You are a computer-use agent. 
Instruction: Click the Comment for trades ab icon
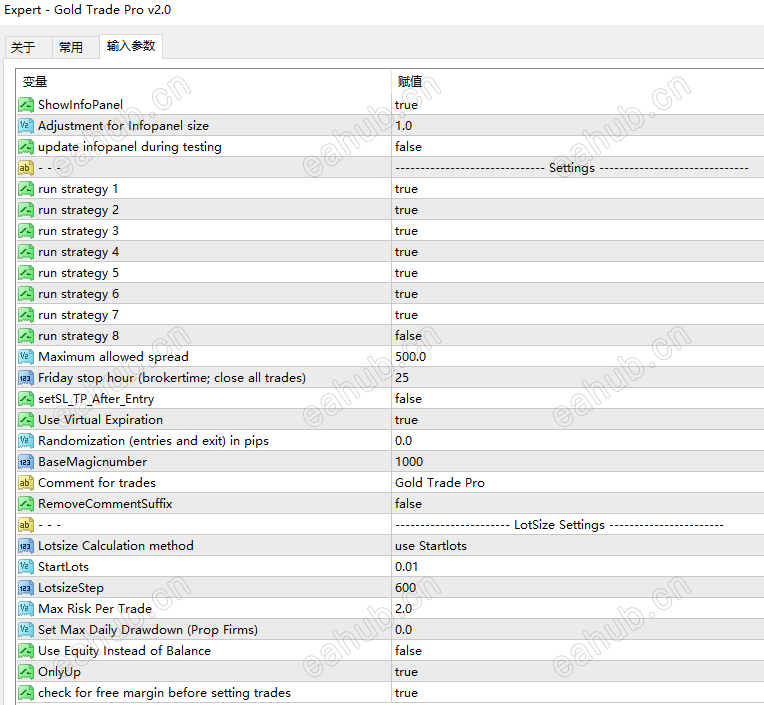tap(26, 482)
